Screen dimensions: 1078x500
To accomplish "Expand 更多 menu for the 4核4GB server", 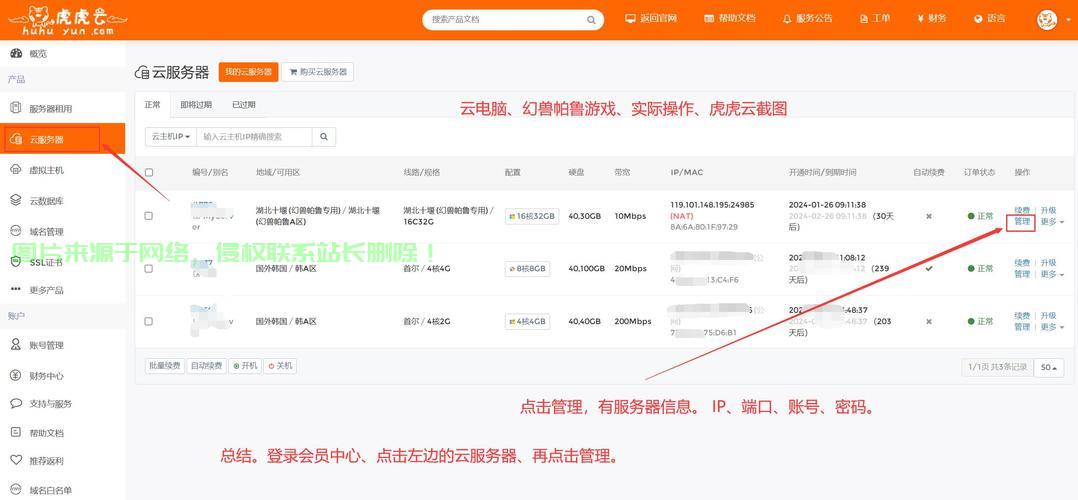I will (x=1052, y=327).
